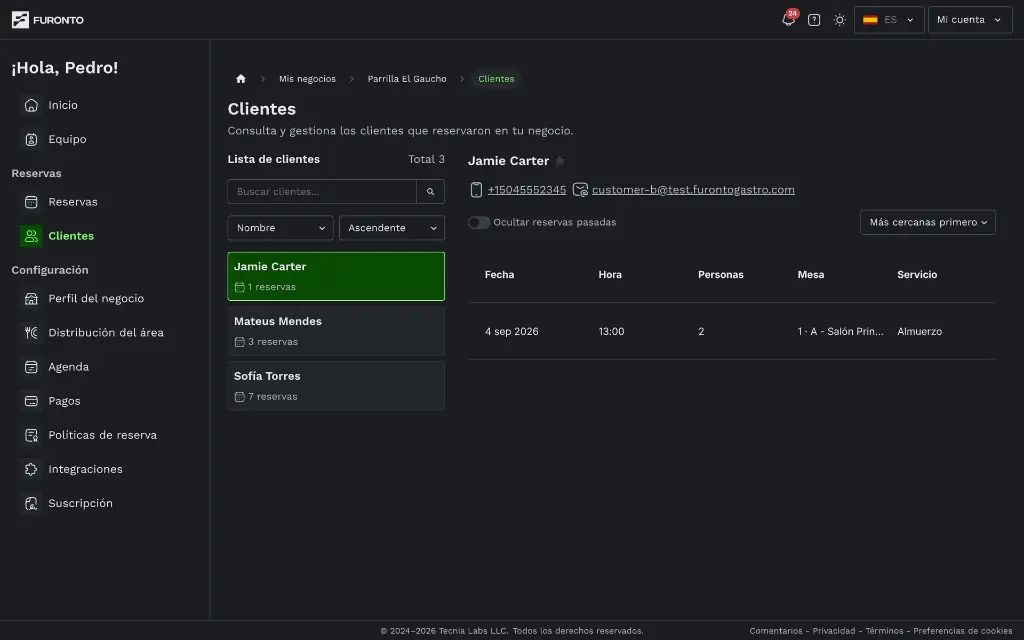Click the Integraciones puzzle icon

pos(31,469)
